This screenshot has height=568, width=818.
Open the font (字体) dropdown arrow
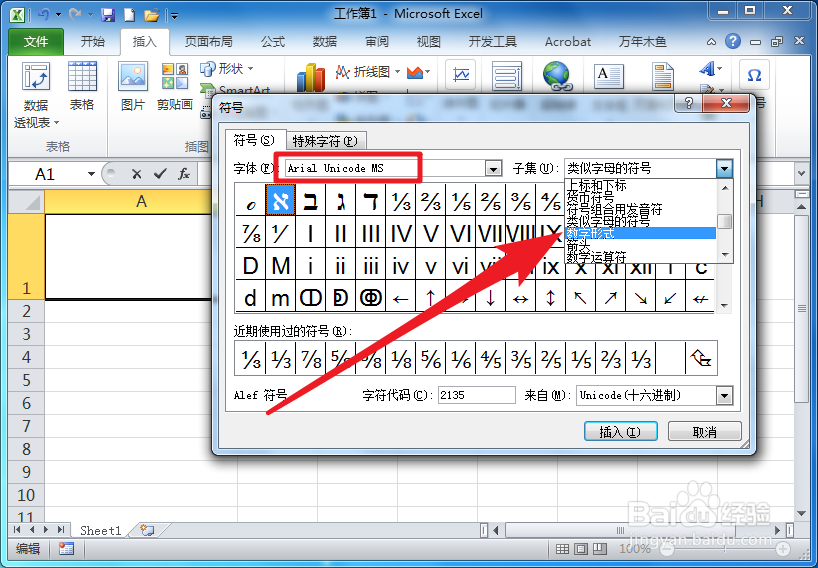tap(493, 168)
